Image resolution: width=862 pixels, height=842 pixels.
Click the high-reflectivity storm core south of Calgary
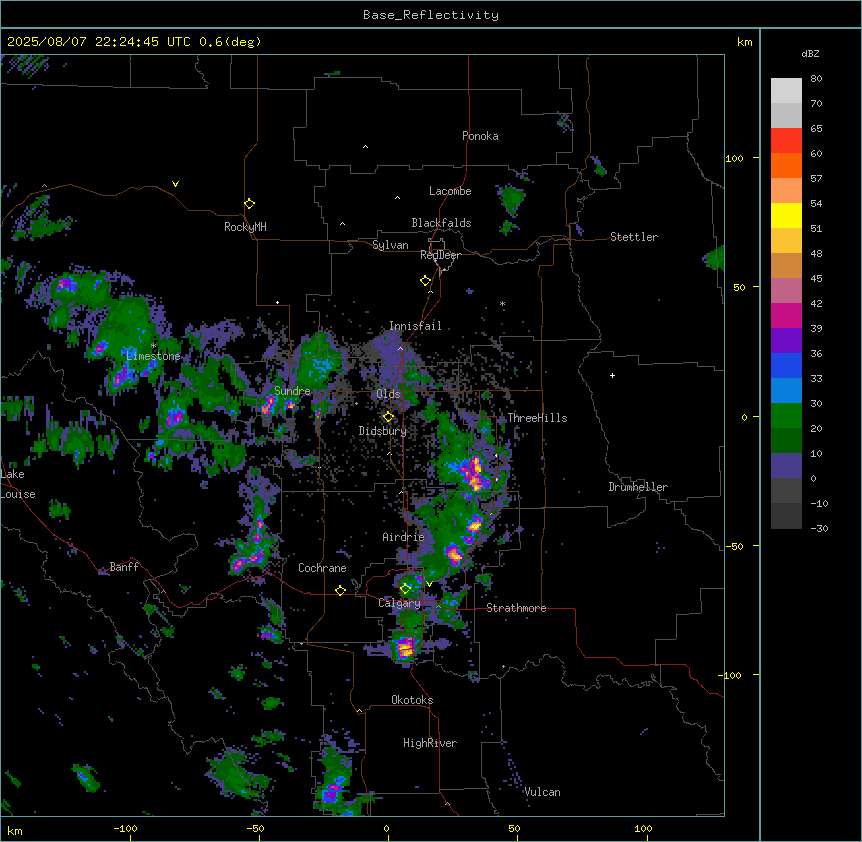pyautogui.click(x=406, y=647)
